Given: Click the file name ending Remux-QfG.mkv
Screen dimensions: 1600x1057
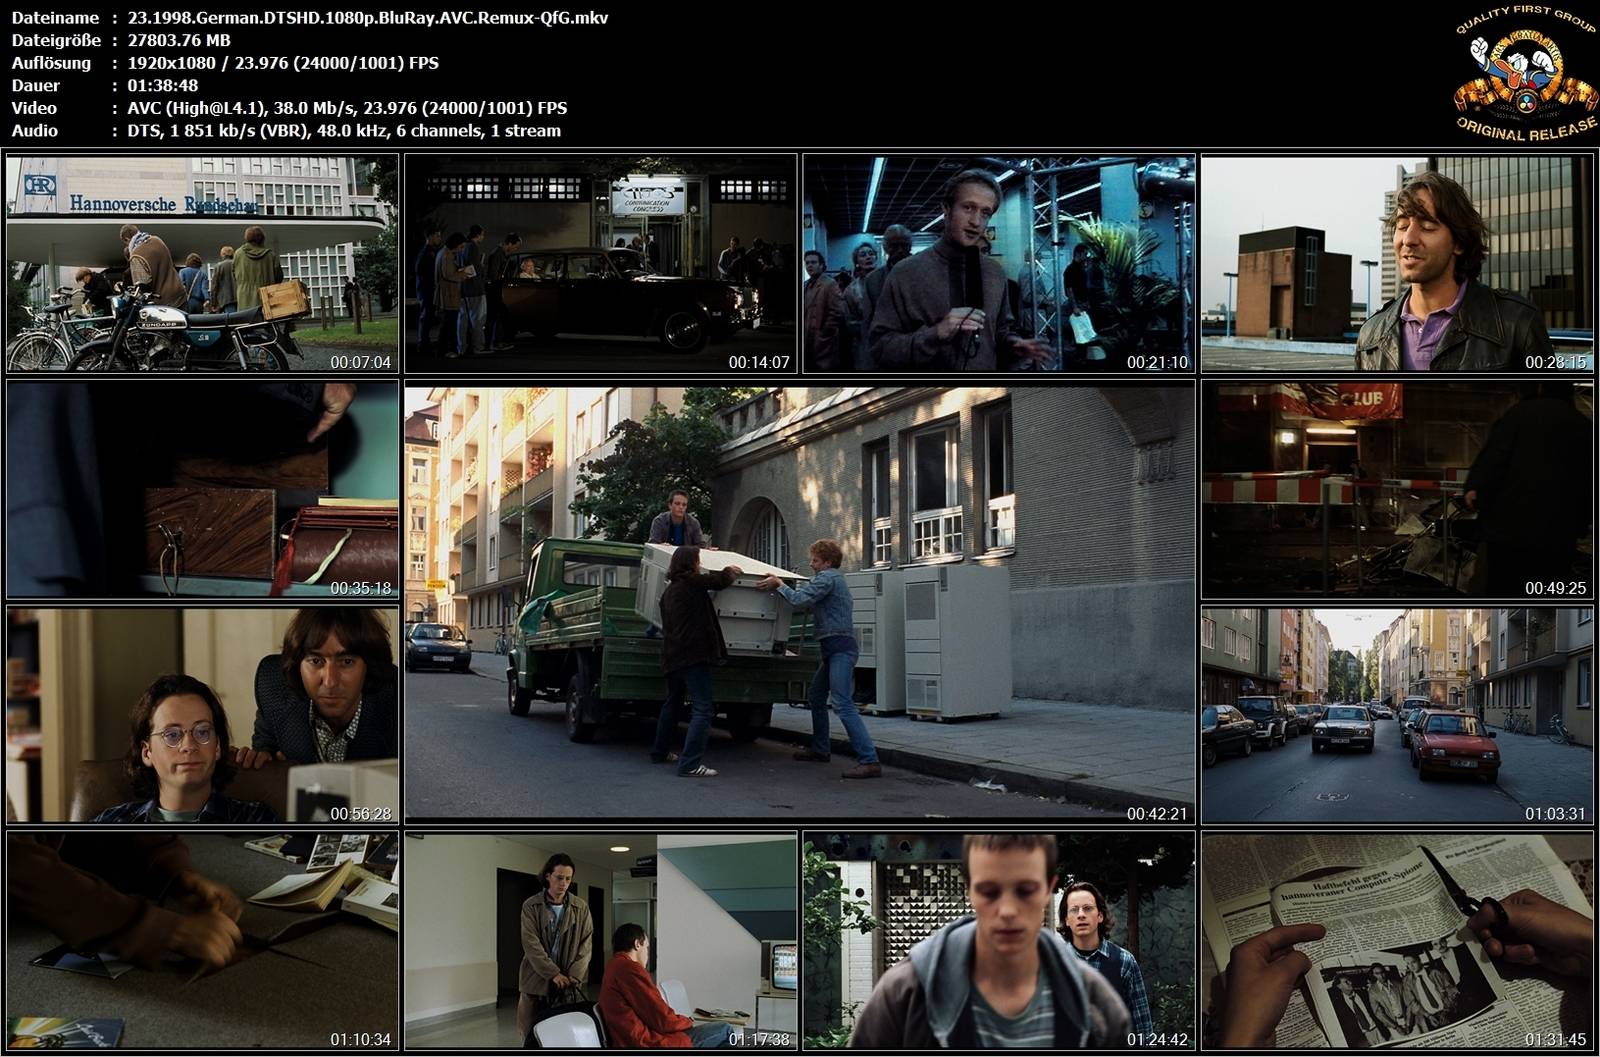Looking at the screenshot, I should tap(368, 17).
